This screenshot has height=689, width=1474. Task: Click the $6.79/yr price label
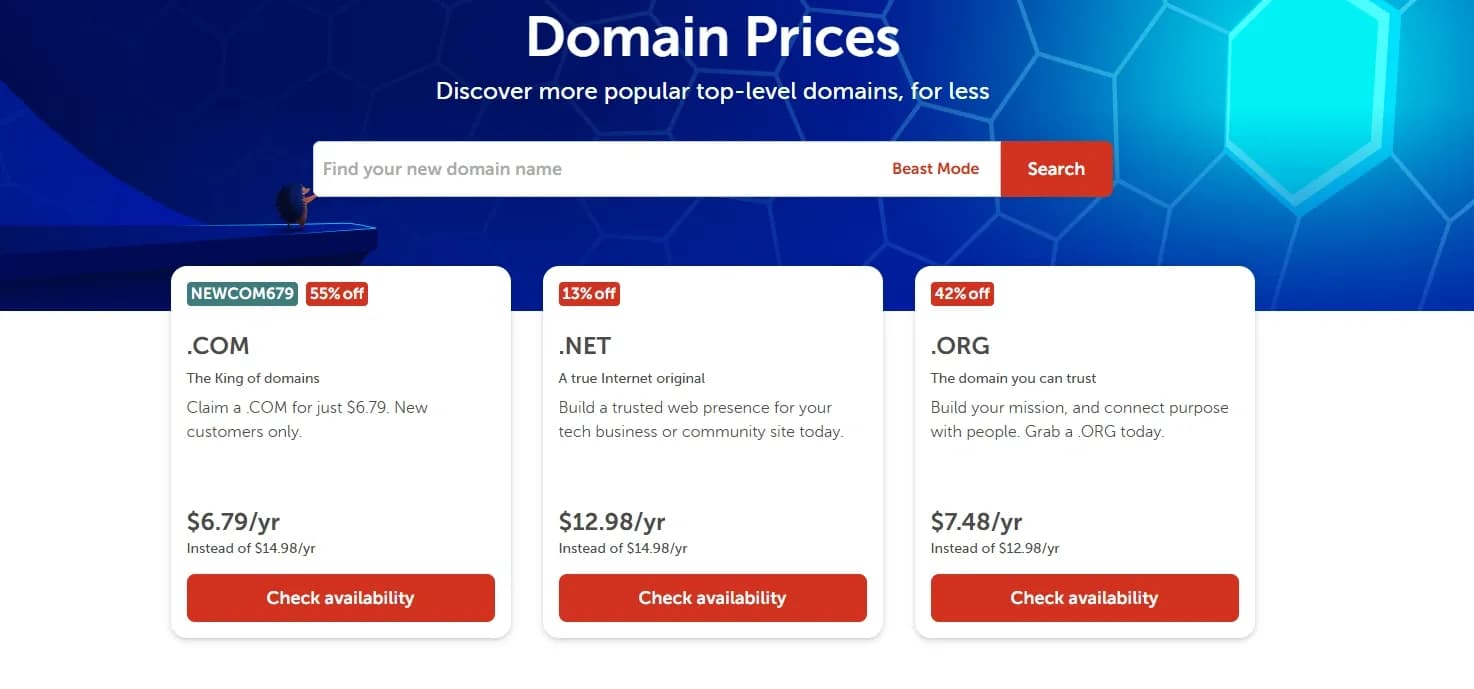coord(233,521)
